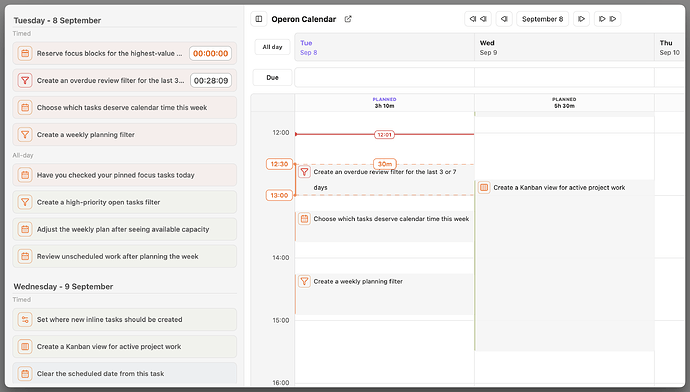Image resolution: width=690 pixels, height=392 pixels.
Task: Open 'Create a weekly planning filter' sidebar task text
Action: (x=86, y=135)
